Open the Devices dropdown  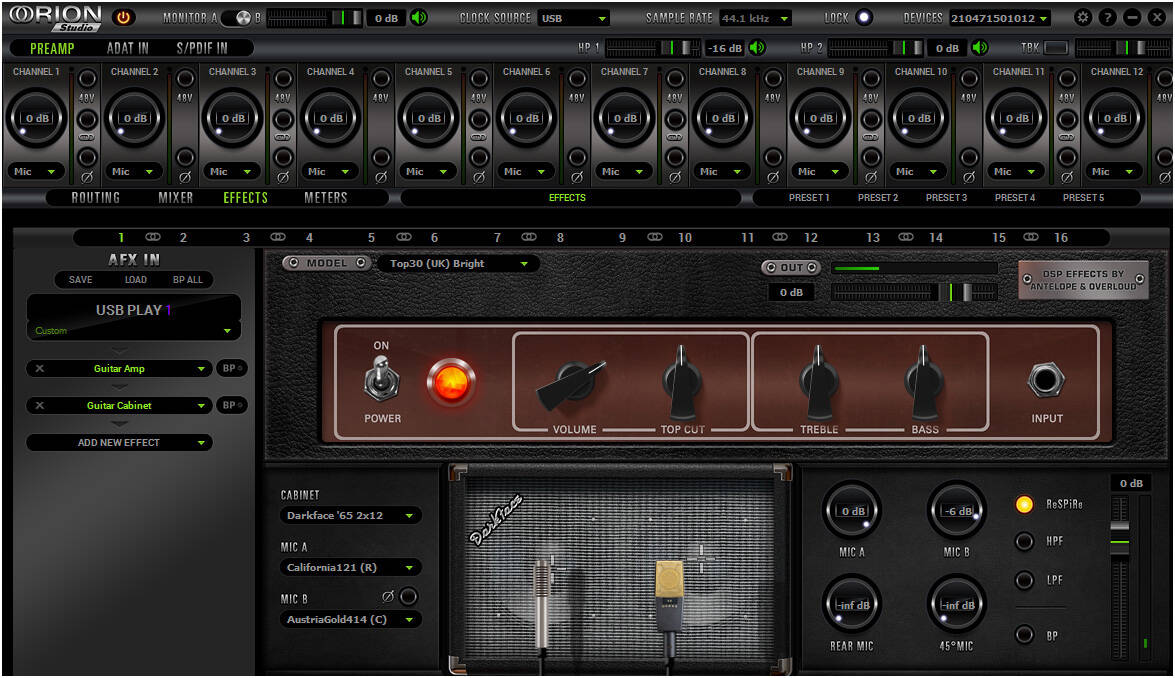click(1000, 18)
